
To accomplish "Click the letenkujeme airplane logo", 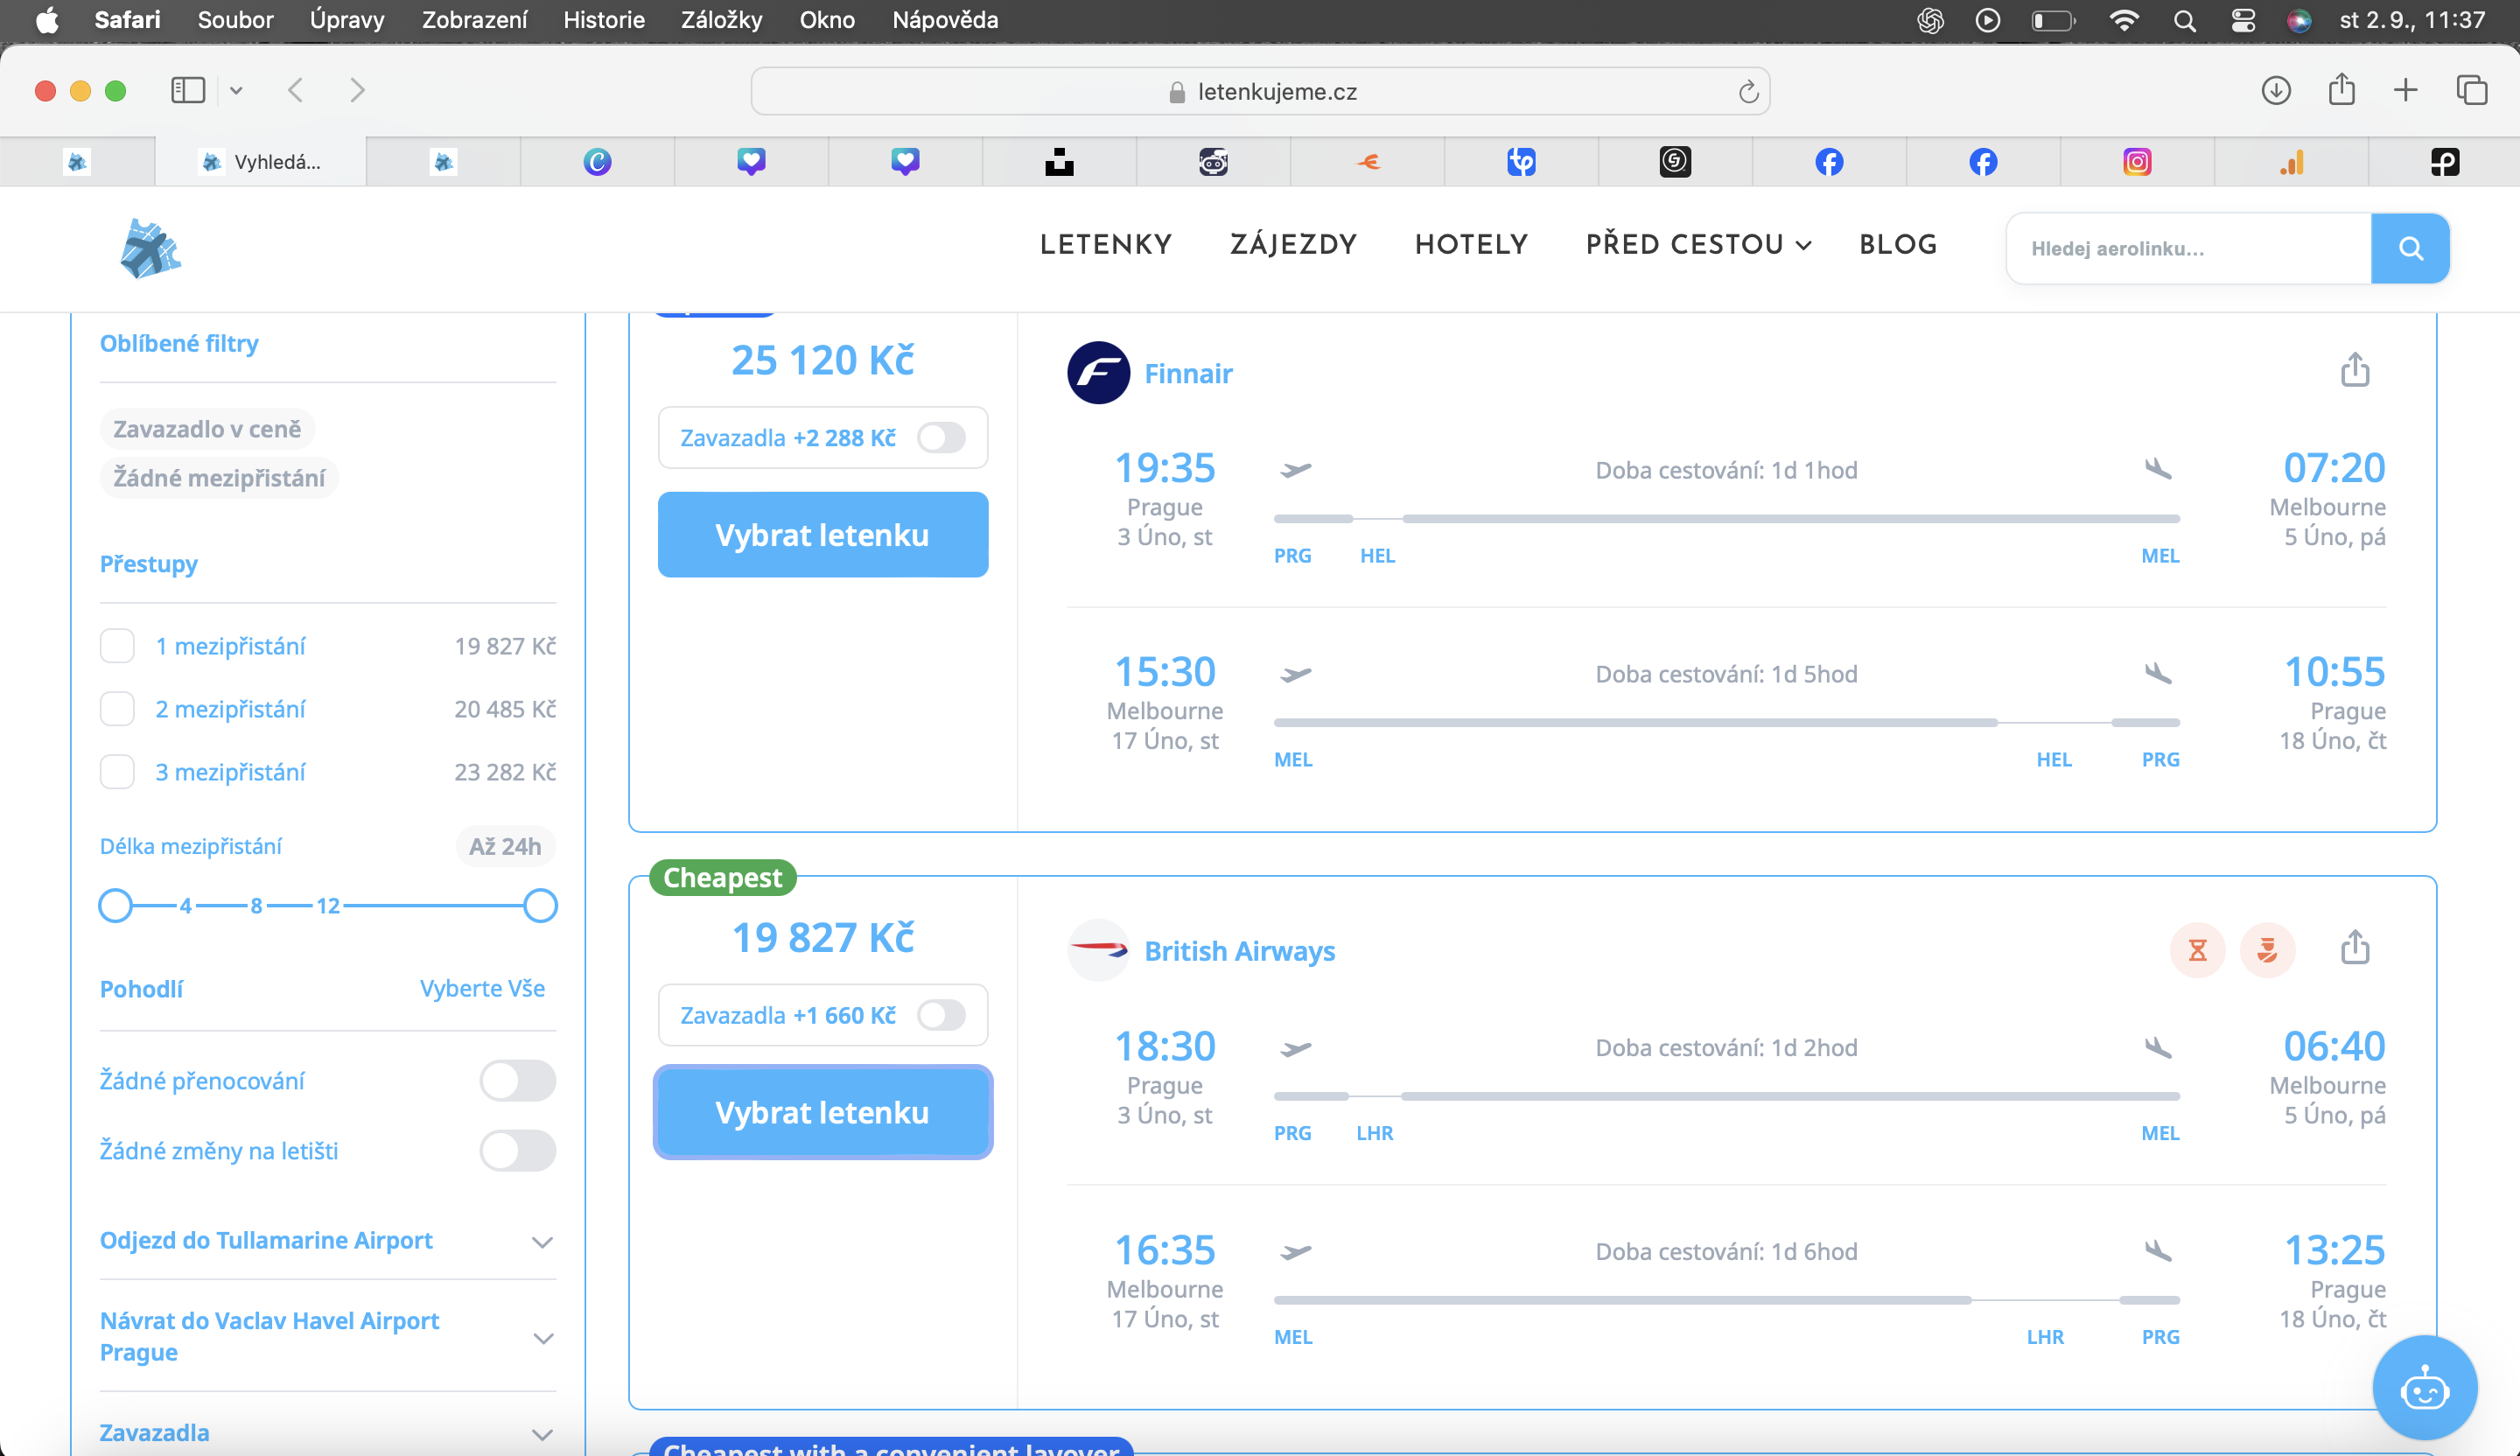I will pos(150,248).
